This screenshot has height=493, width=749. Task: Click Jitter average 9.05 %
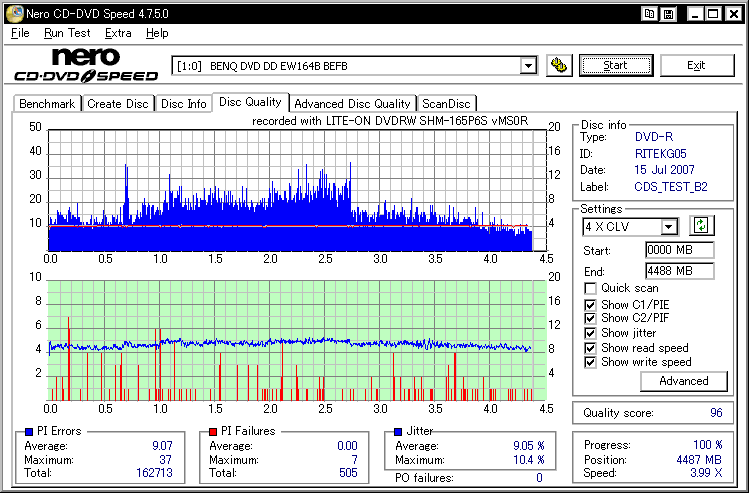pyautogui.click(x=529, y=446)
